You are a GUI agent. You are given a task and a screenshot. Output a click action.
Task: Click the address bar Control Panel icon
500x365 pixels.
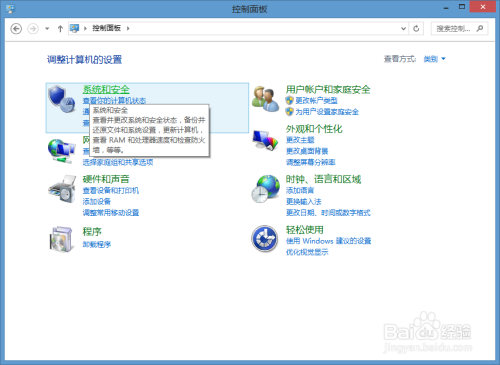pos(74,28)
